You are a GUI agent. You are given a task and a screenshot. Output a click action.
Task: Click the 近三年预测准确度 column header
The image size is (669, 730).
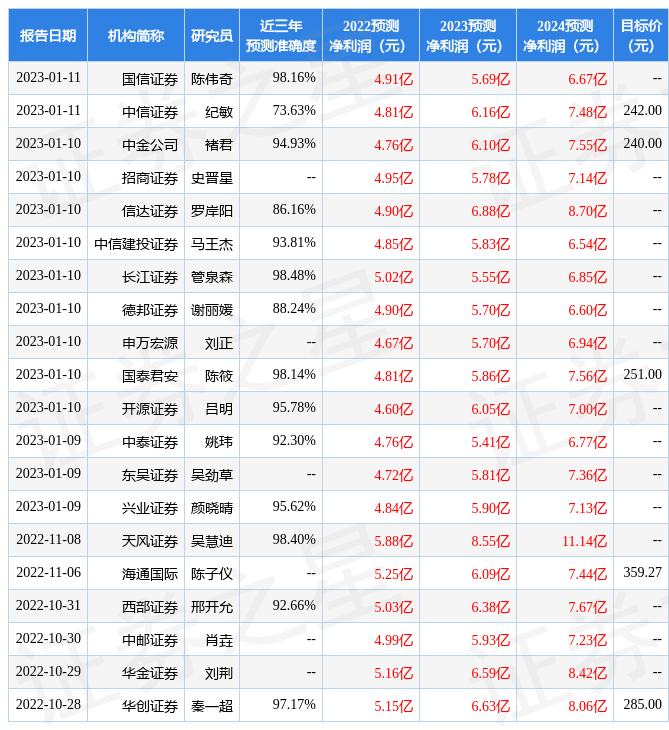pyautogui.click(x=280, y=35)
